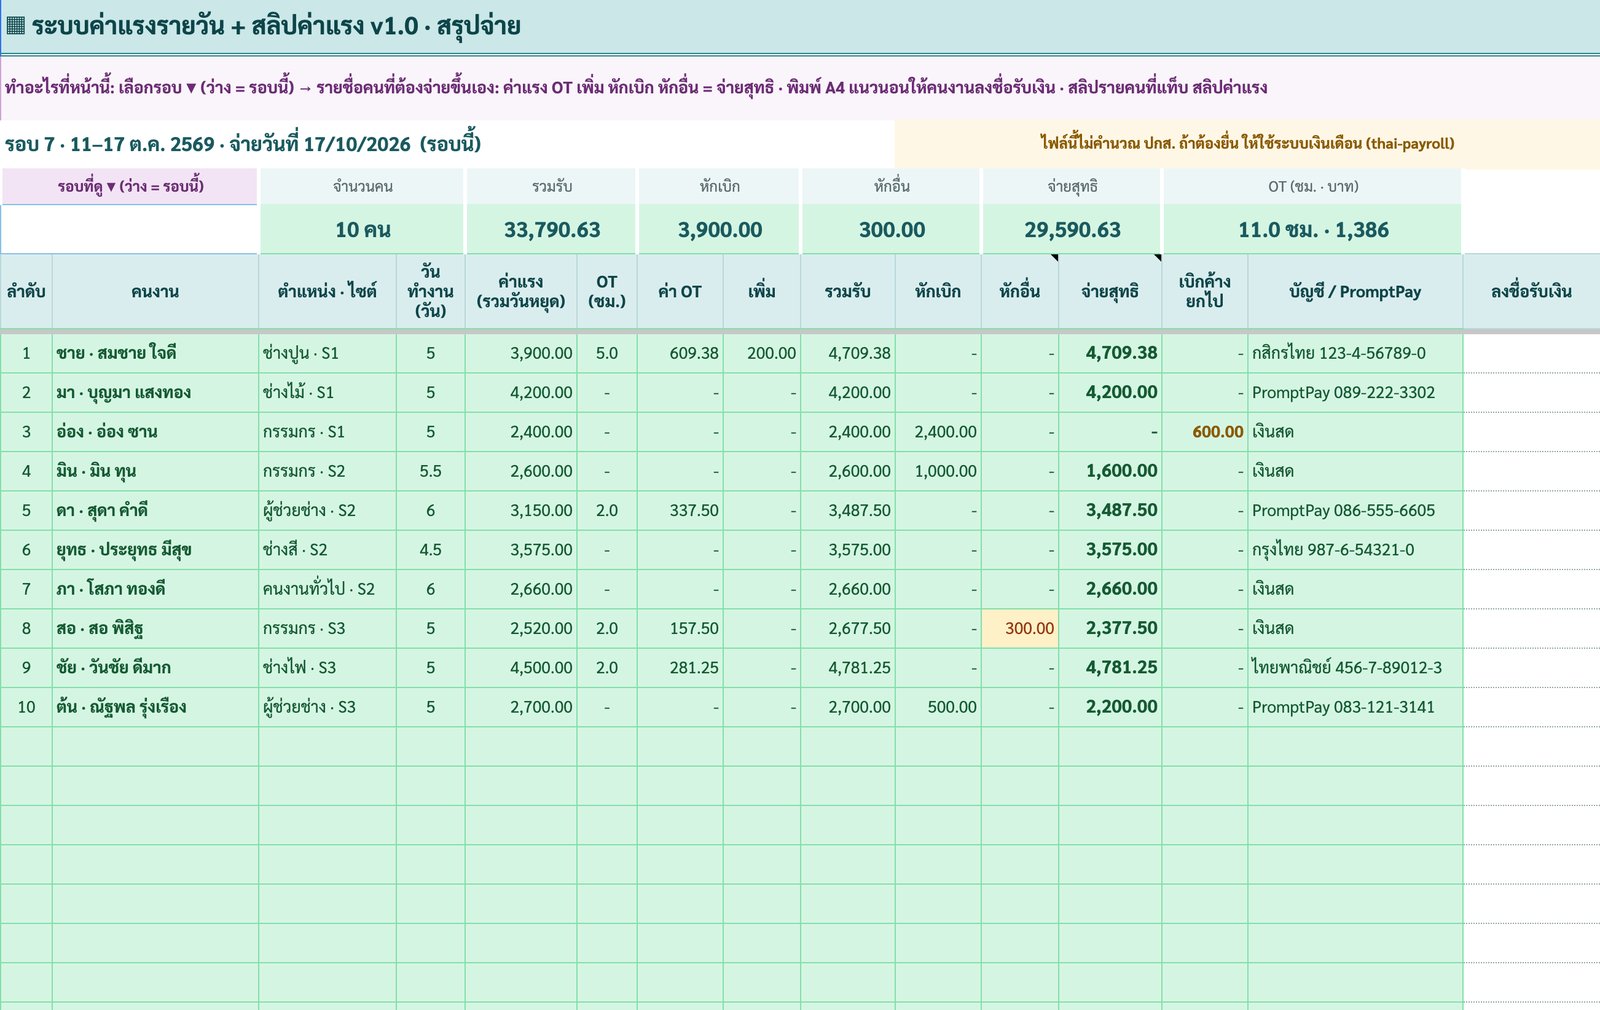
Task: Select net pay 4,709.38 in row 1
Action: [x=1110, y=353]
